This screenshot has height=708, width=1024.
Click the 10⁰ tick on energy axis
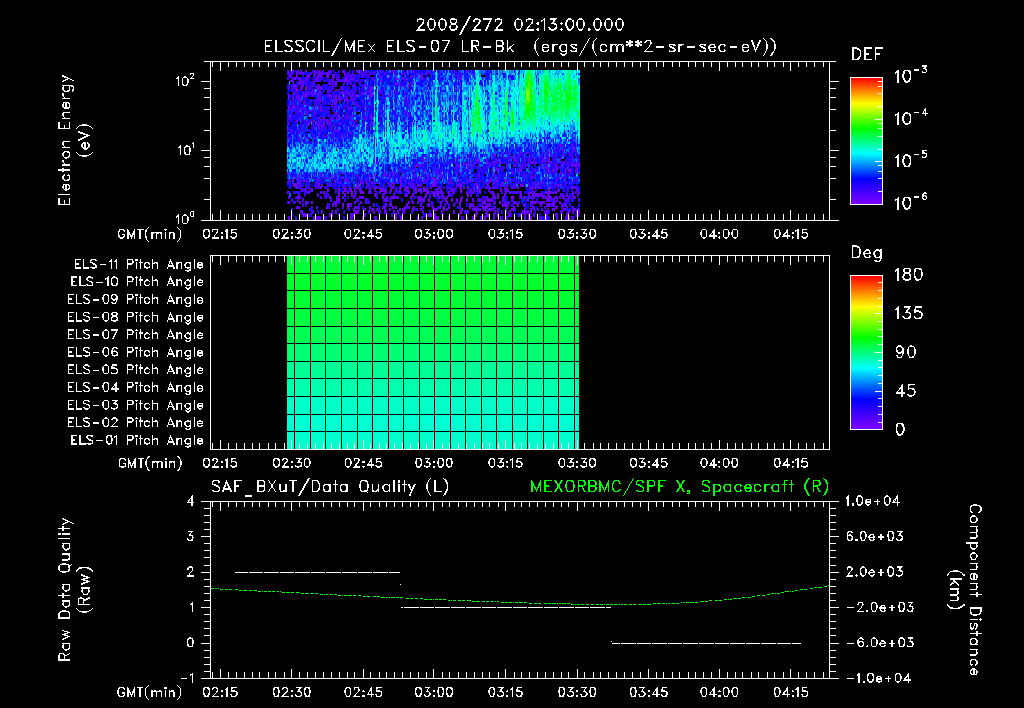(x=185, y=218)
